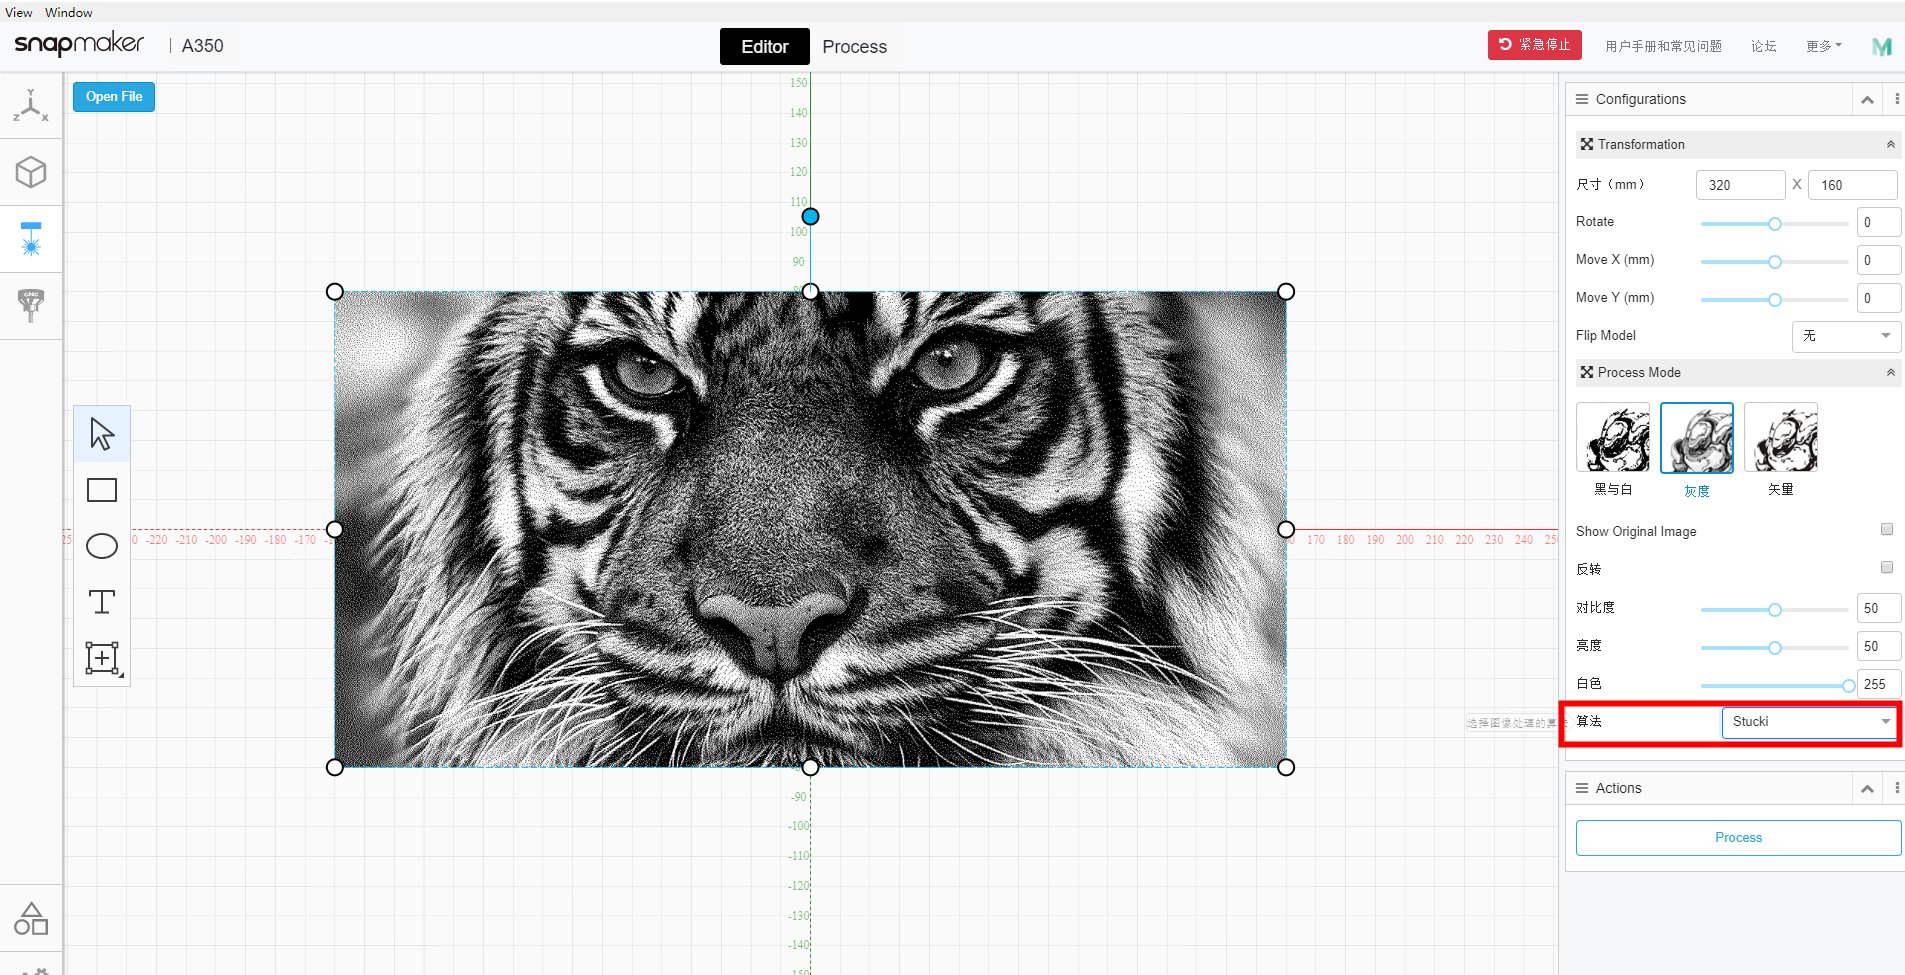Image resolution: width=1905 pixels, height=975 pixels.
Task: Click the Process Mode section icon
Action: [x=1587, y=372]
